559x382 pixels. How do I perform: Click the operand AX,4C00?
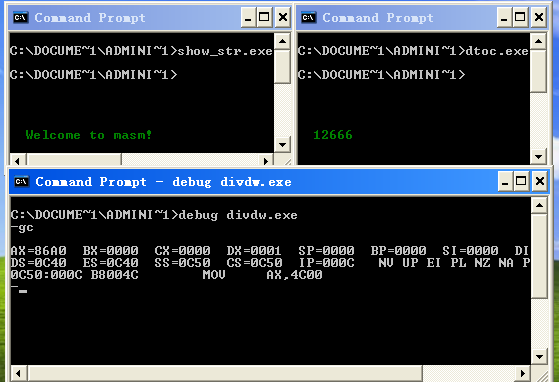294,275
